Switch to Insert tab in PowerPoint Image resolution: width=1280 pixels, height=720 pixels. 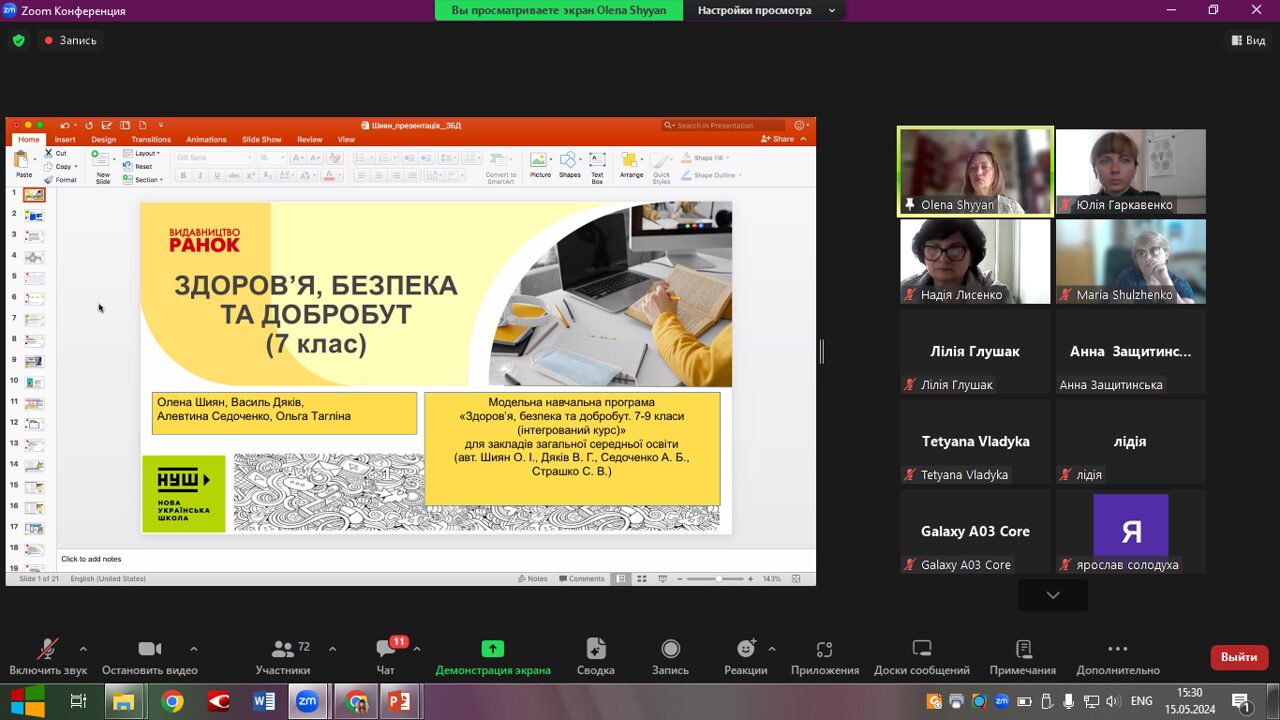pos(65,139)
